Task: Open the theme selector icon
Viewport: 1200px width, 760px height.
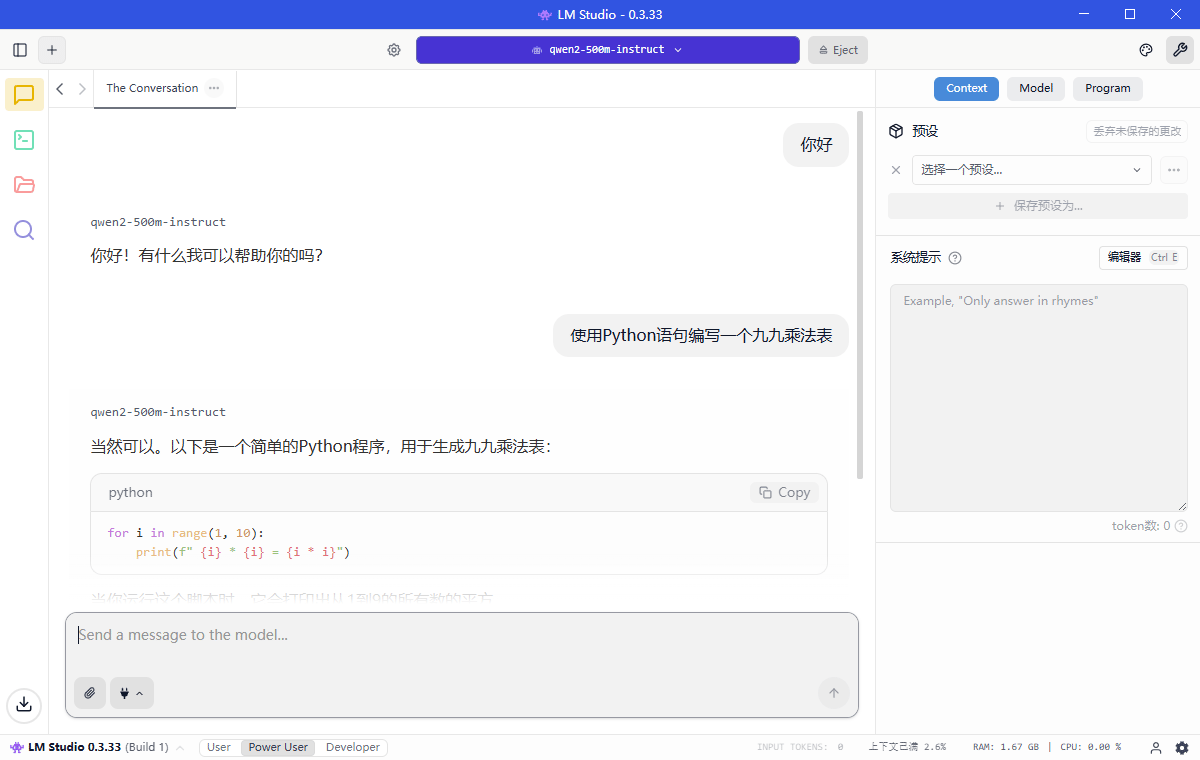Action: pyautogui.click(x=1145, y=49)
